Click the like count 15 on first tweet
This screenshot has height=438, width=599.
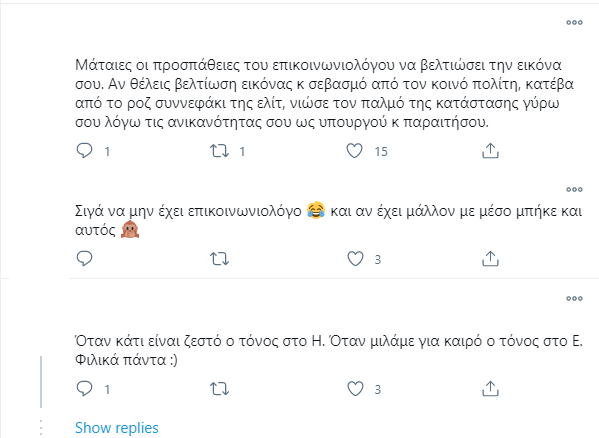[381, 152]
